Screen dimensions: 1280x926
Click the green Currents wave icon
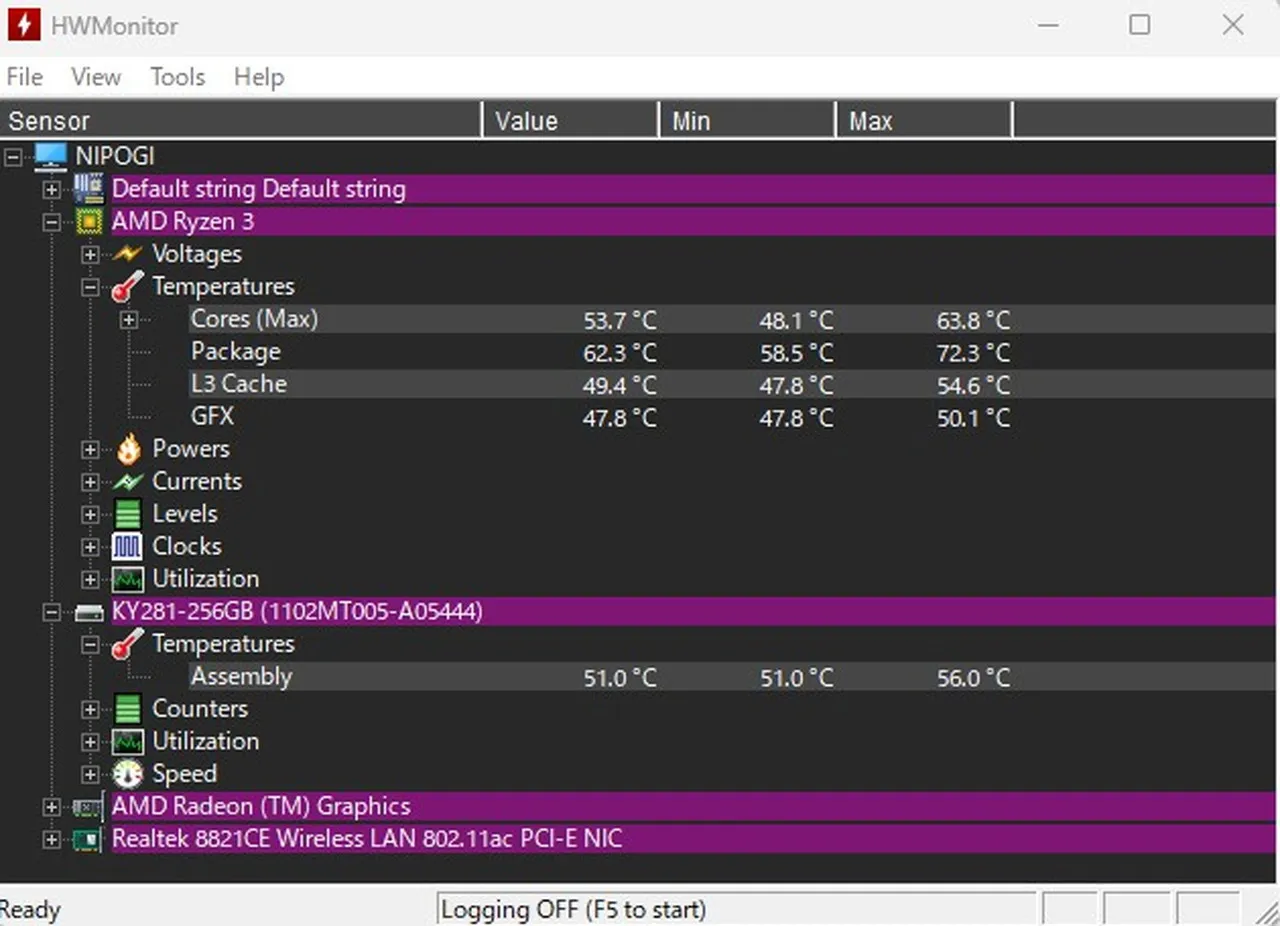tap(128, 482)
